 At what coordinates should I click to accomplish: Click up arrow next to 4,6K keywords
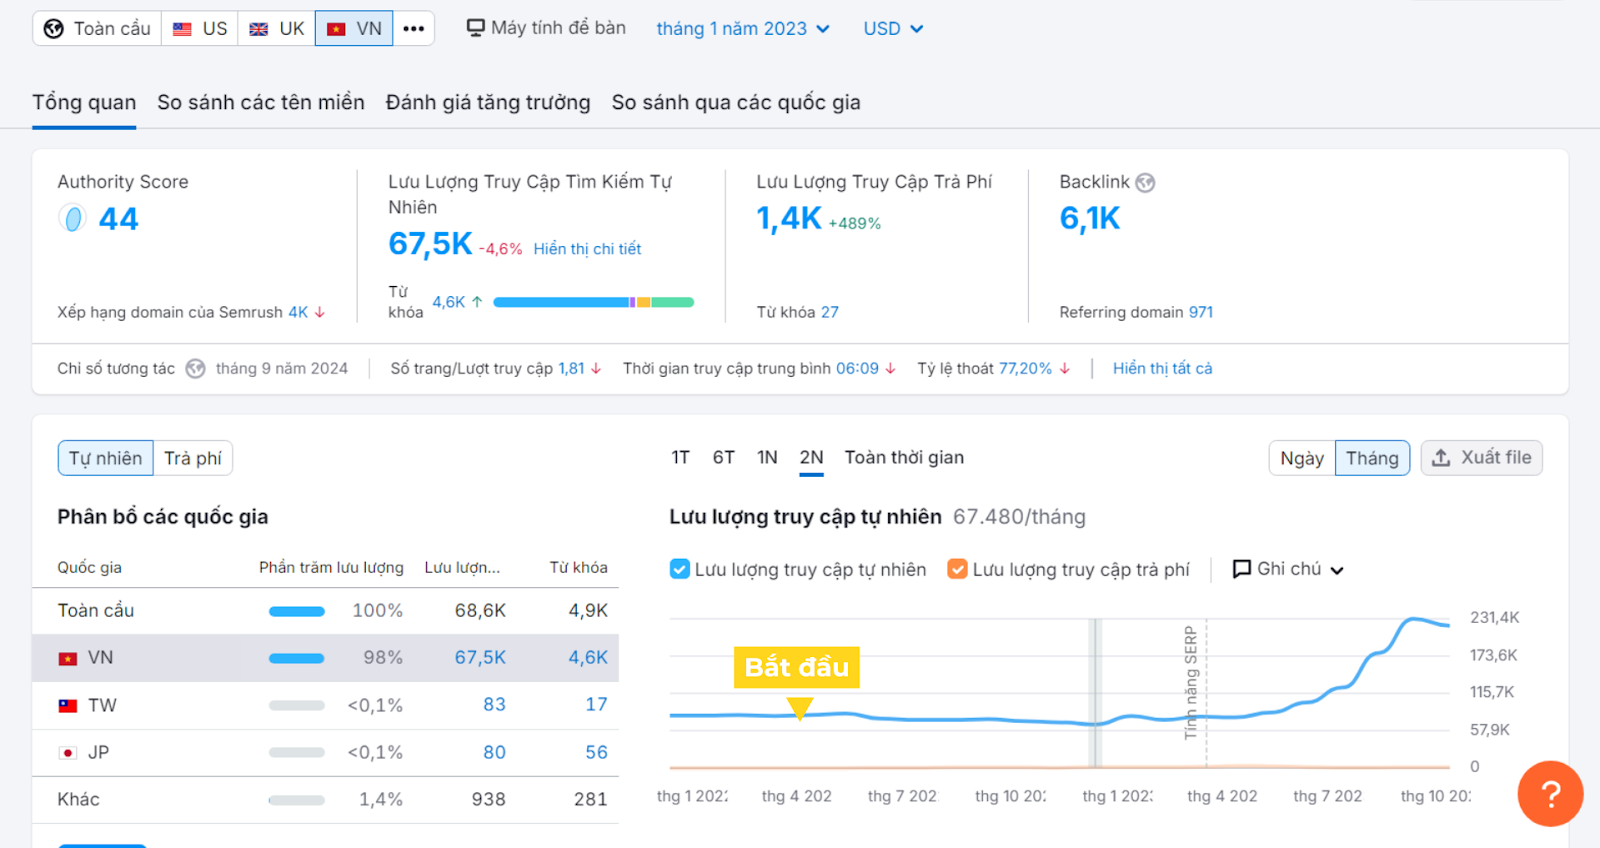(x=477, y=302)
